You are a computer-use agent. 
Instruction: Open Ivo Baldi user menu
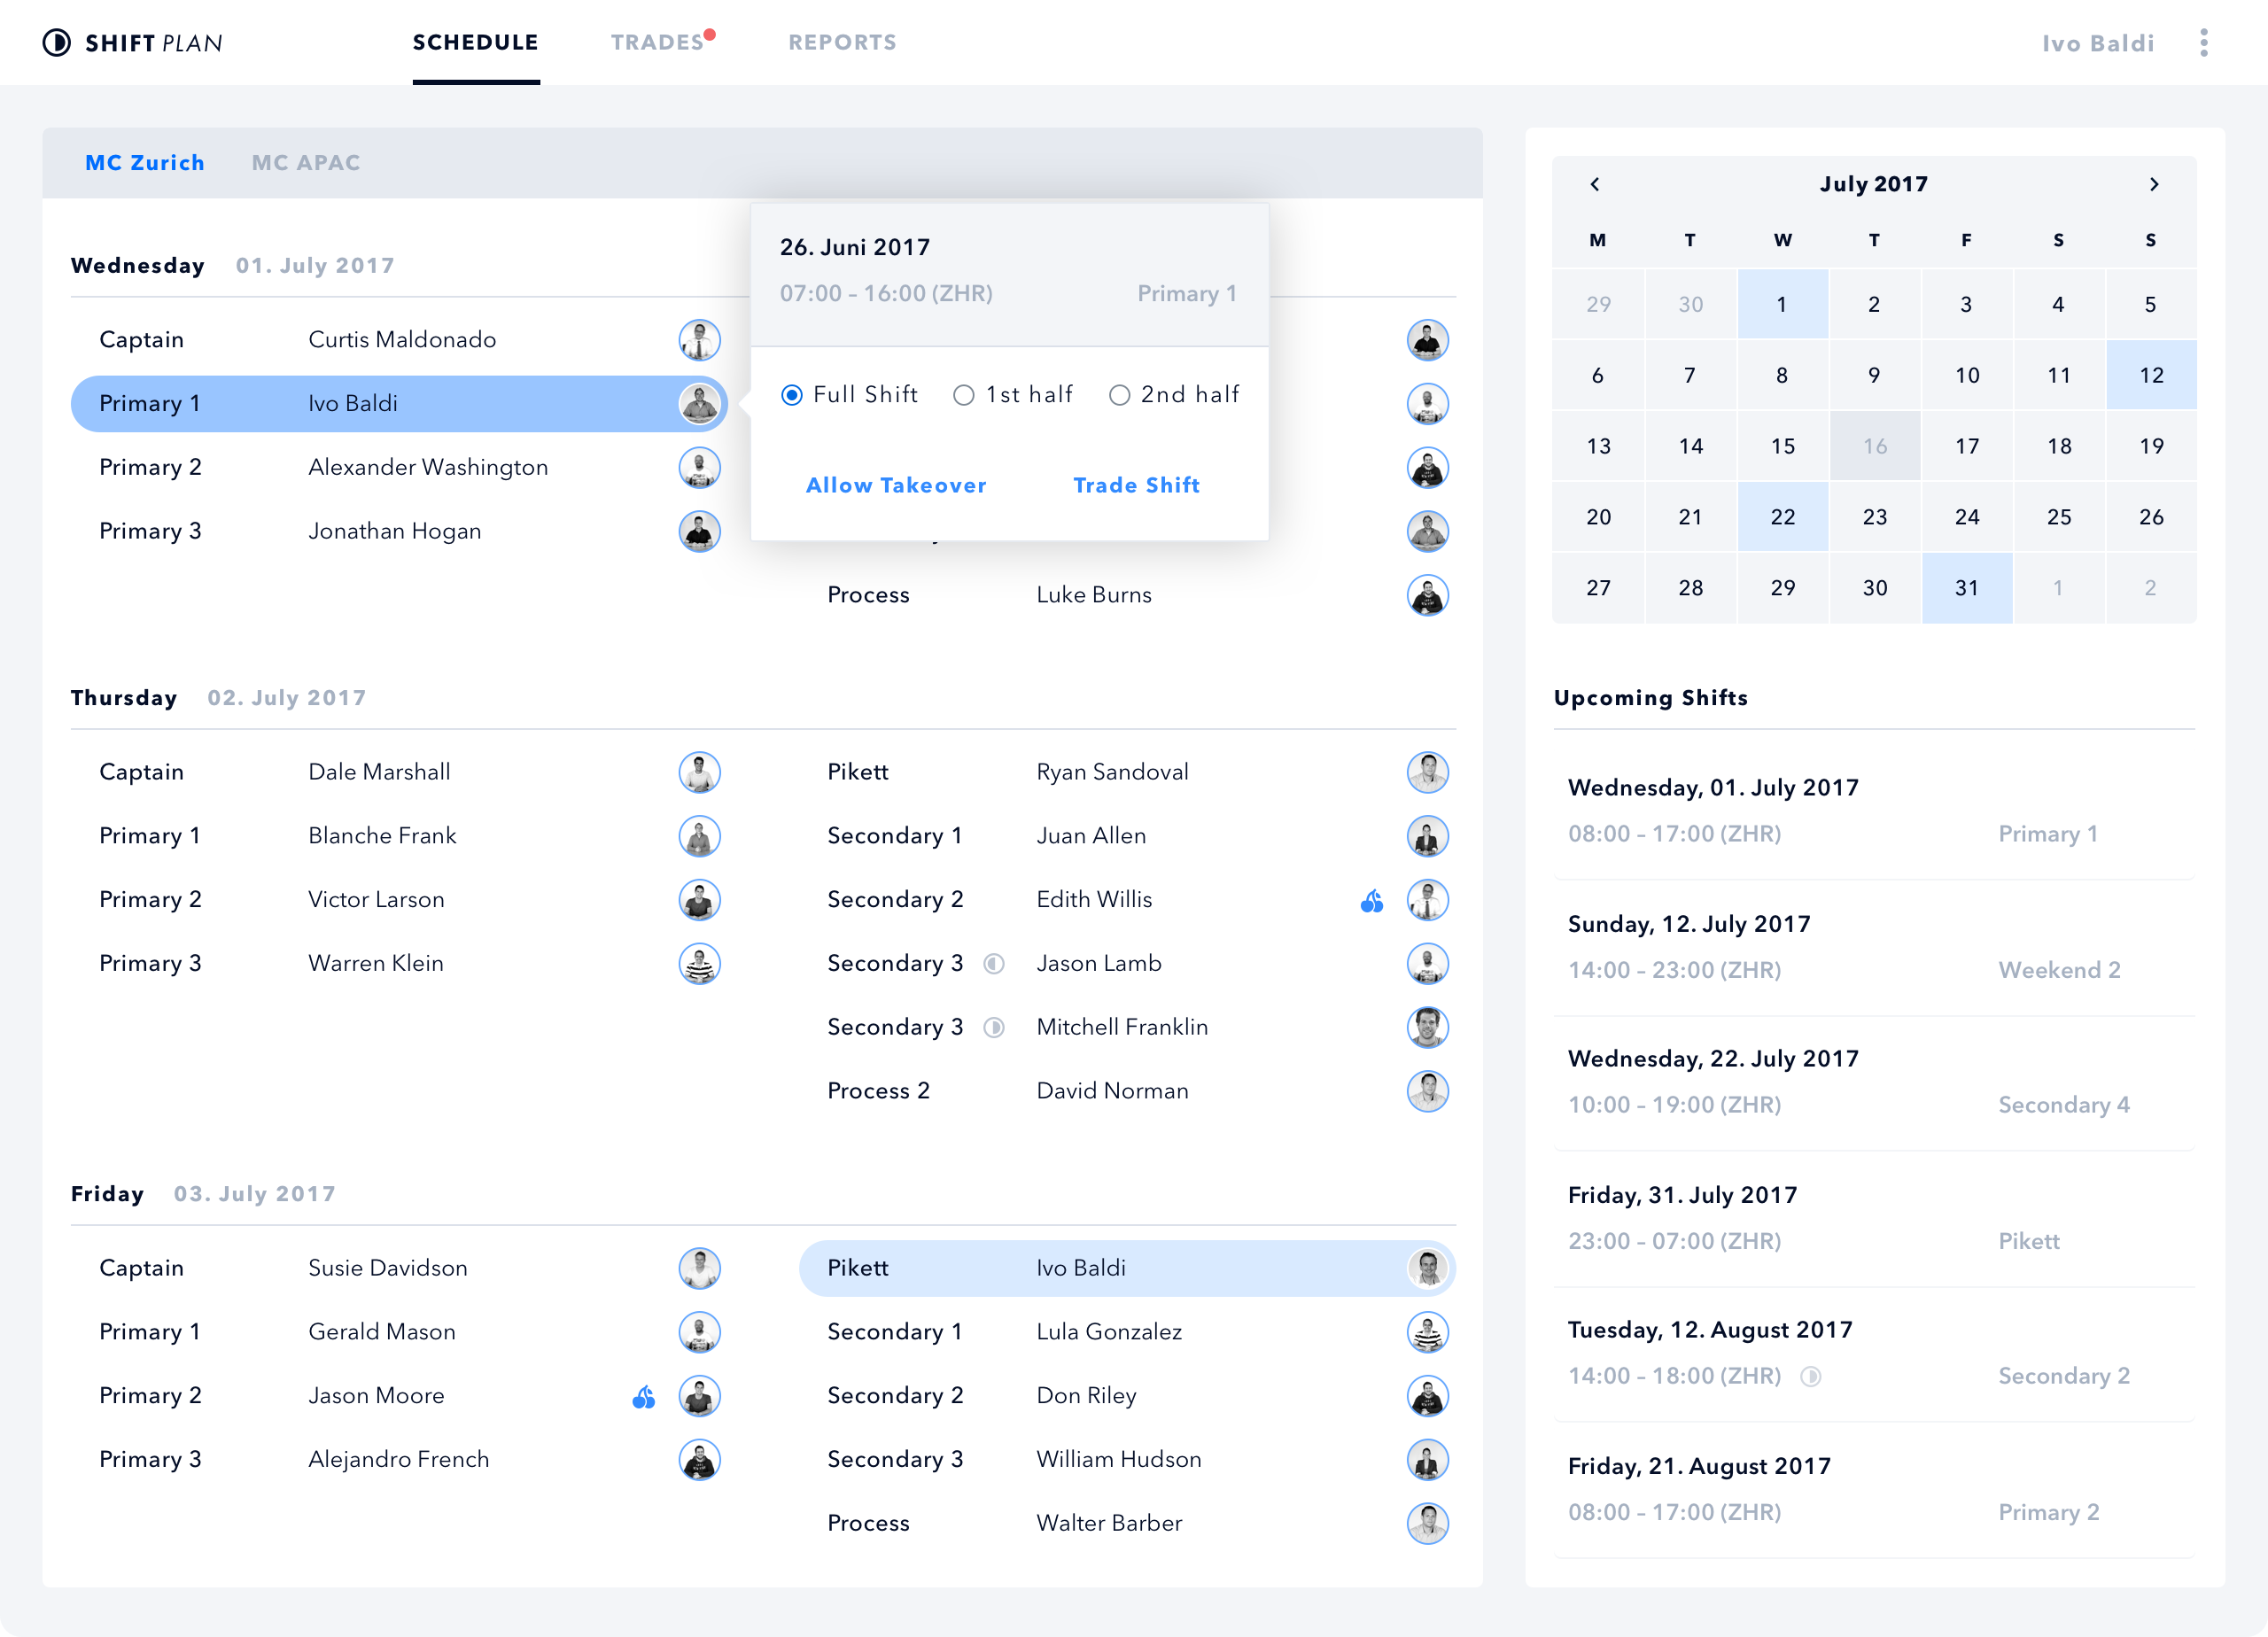(2098, 43)
